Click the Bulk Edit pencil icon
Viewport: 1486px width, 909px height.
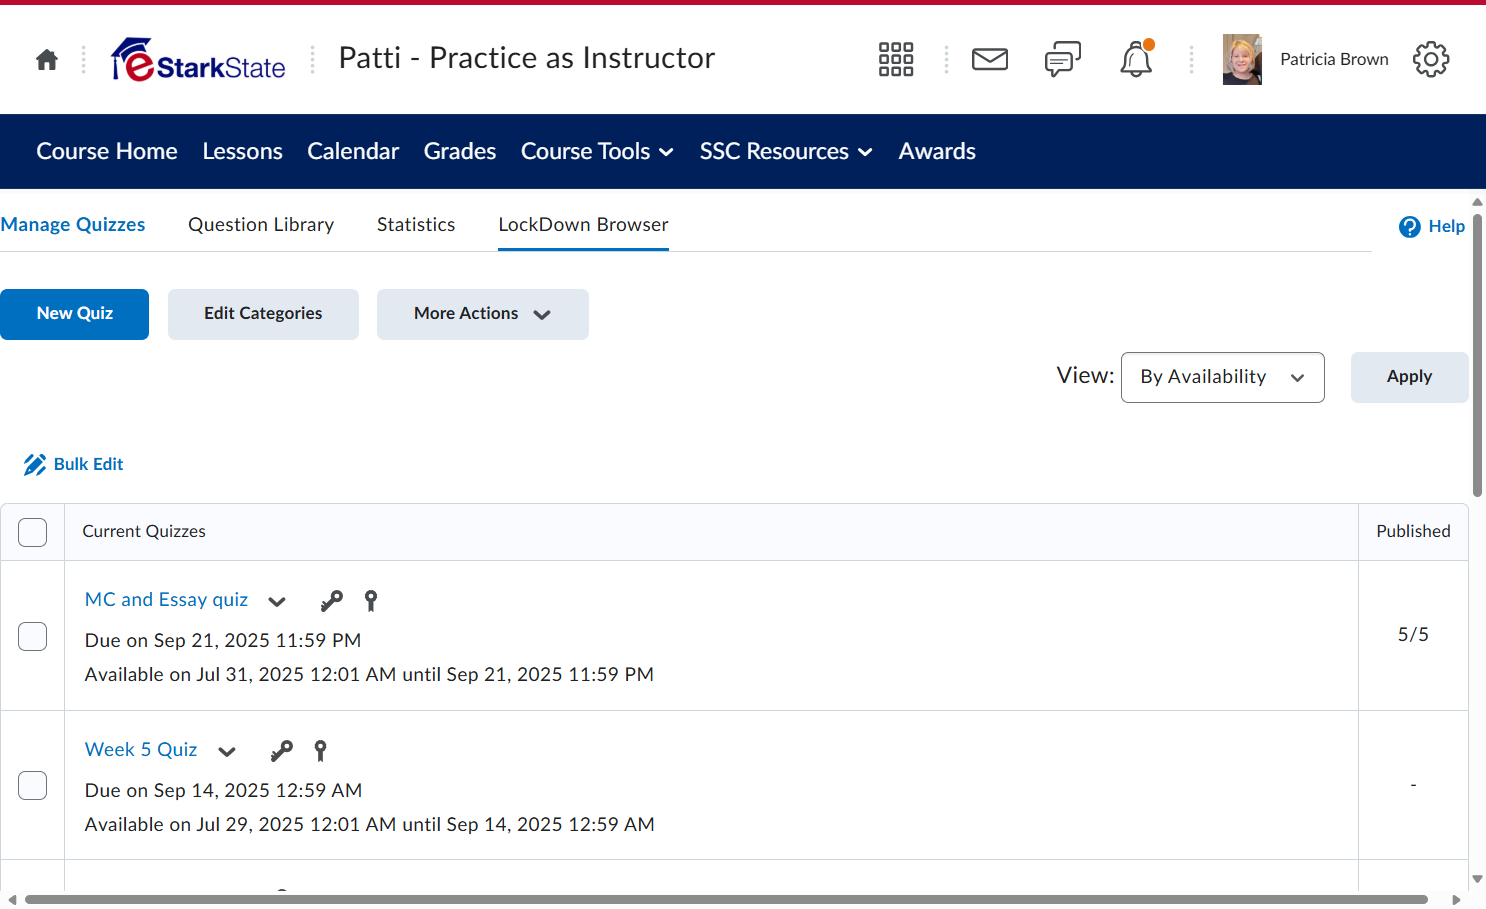tap(35, 464)
